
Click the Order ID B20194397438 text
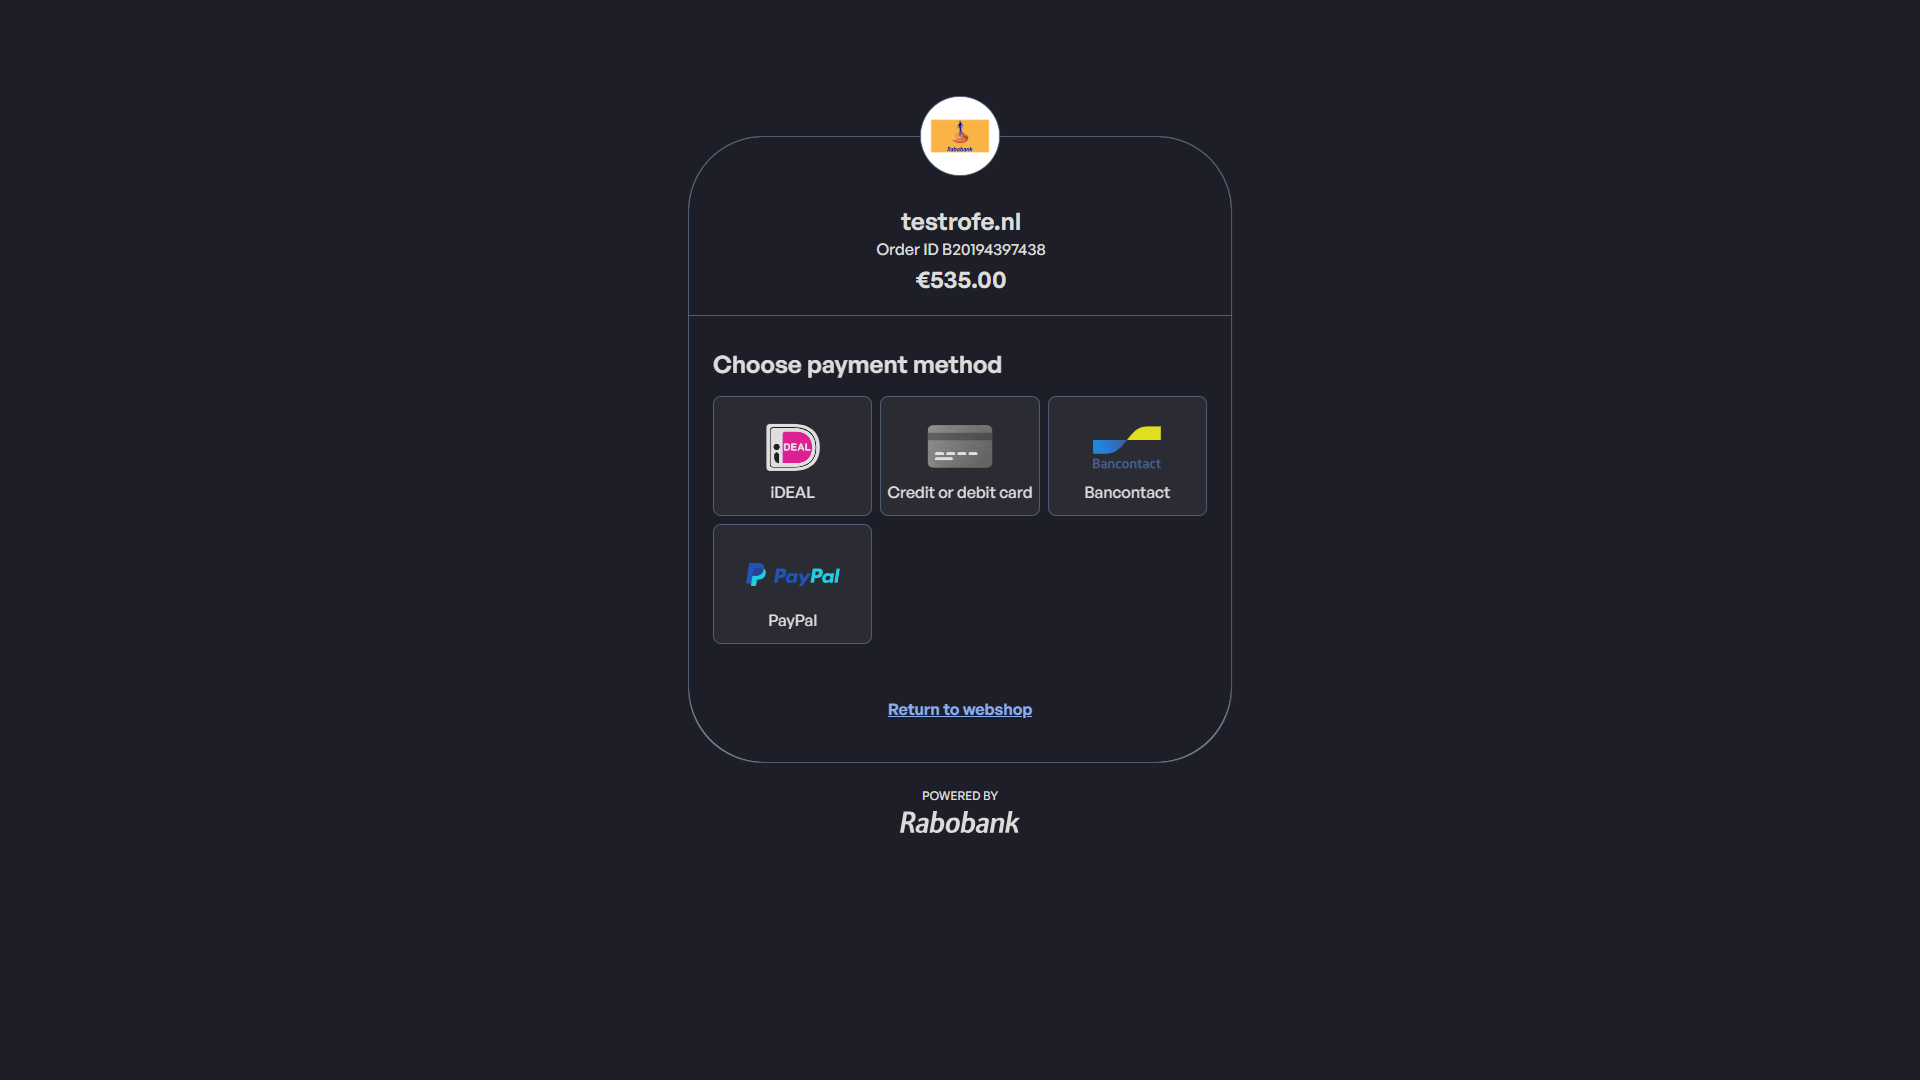point(960,249)
